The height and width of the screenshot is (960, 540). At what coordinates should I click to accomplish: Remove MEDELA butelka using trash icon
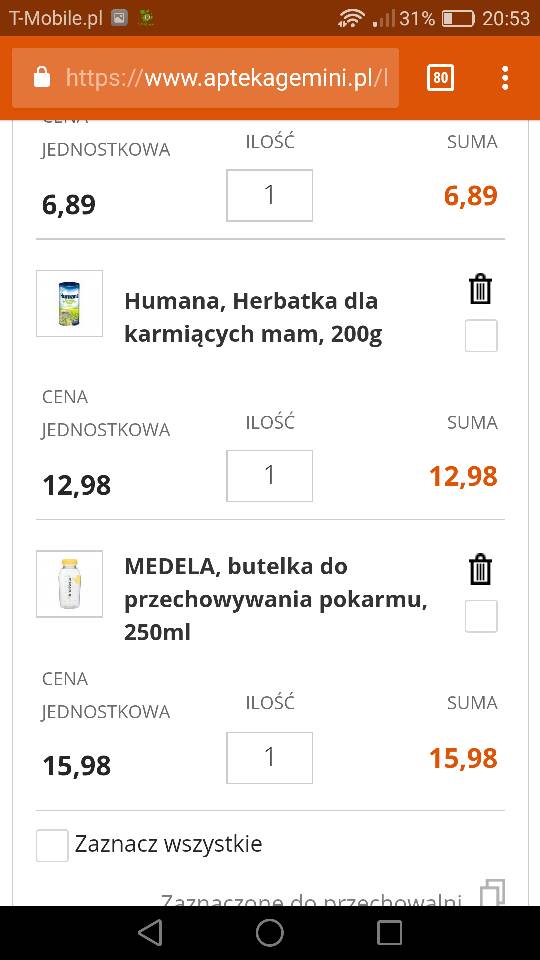click(481, 570)
